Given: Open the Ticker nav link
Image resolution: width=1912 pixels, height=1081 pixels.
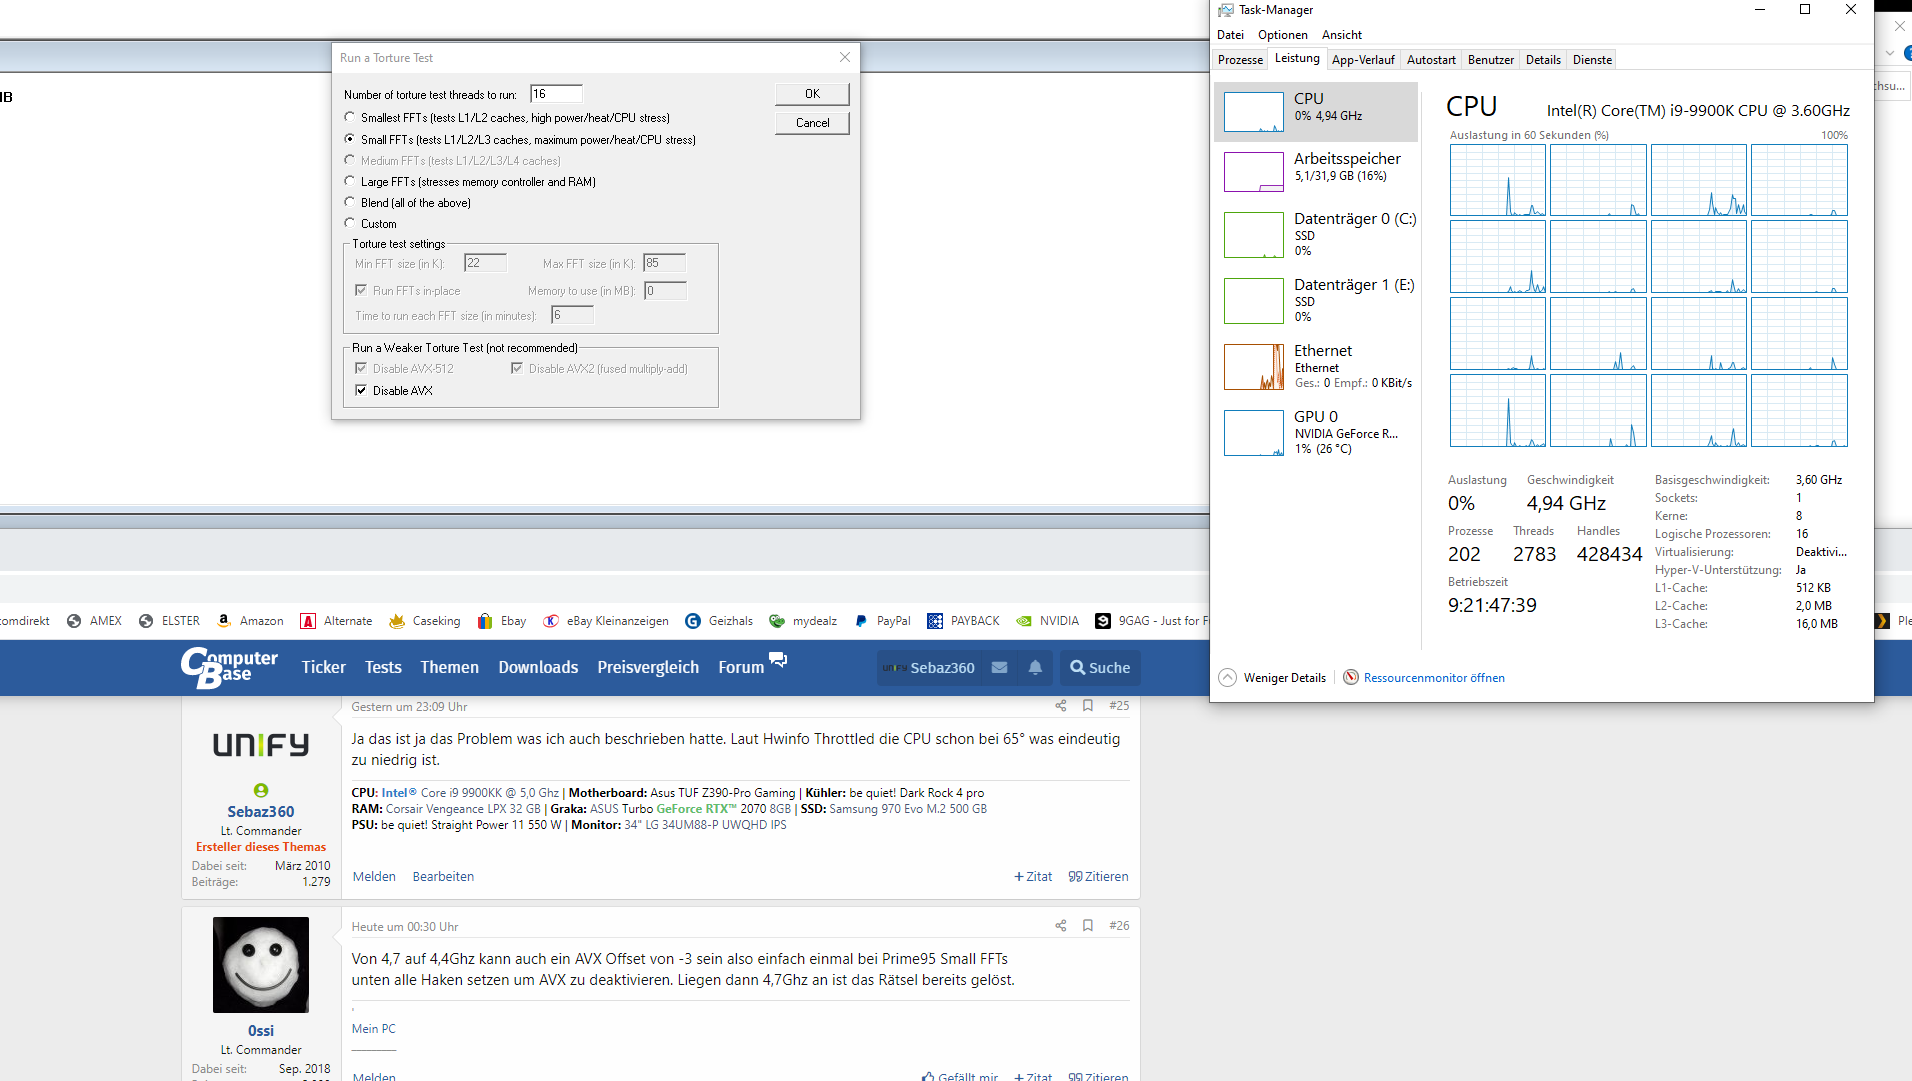Looking at the screenshot, I should click(323, 667).
